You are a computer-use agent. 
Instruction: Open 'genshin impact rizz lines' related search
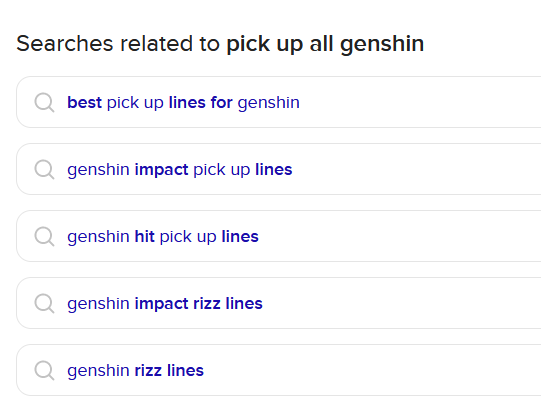165,304
